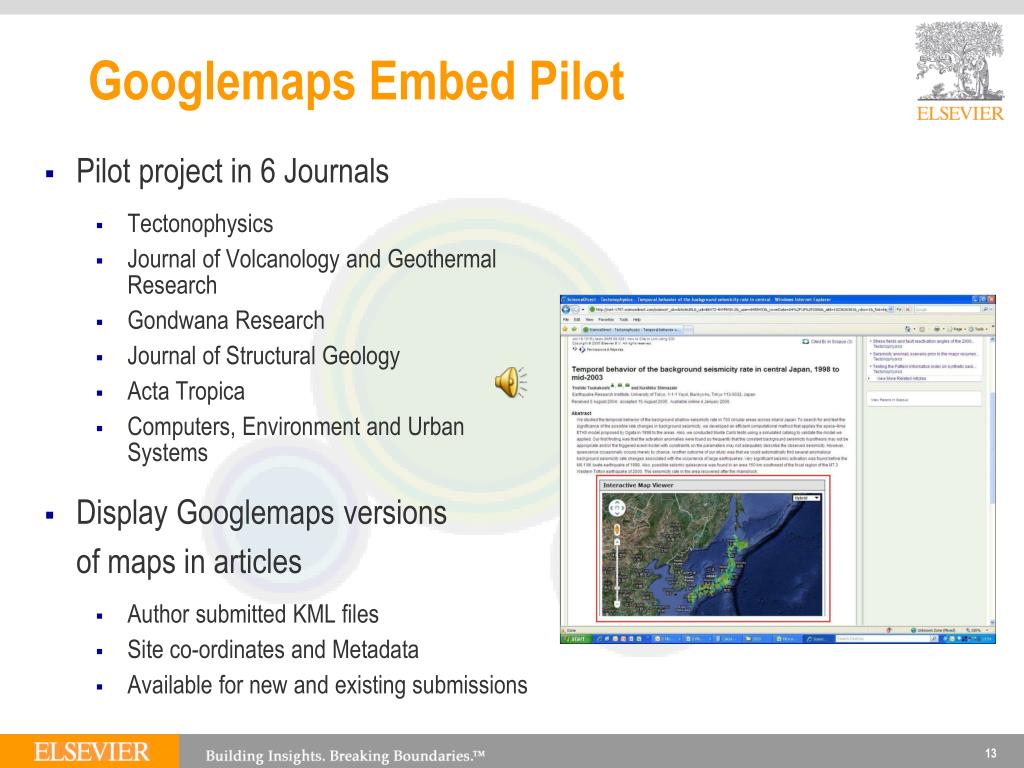
Task: Click Journal of Volcanology and Geothermal Research
Action: [x=312, y=272]
